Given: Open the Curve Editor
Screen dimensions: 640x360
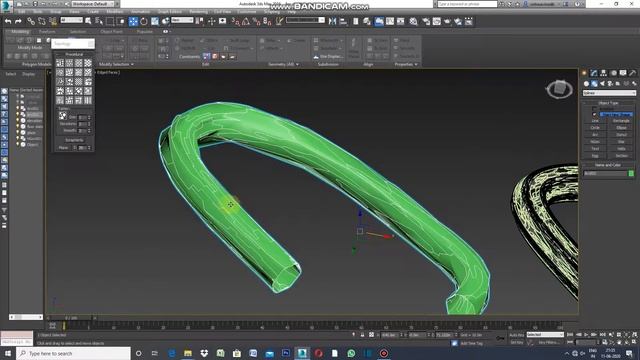Looking at the screenshot, I should (390, 21).
